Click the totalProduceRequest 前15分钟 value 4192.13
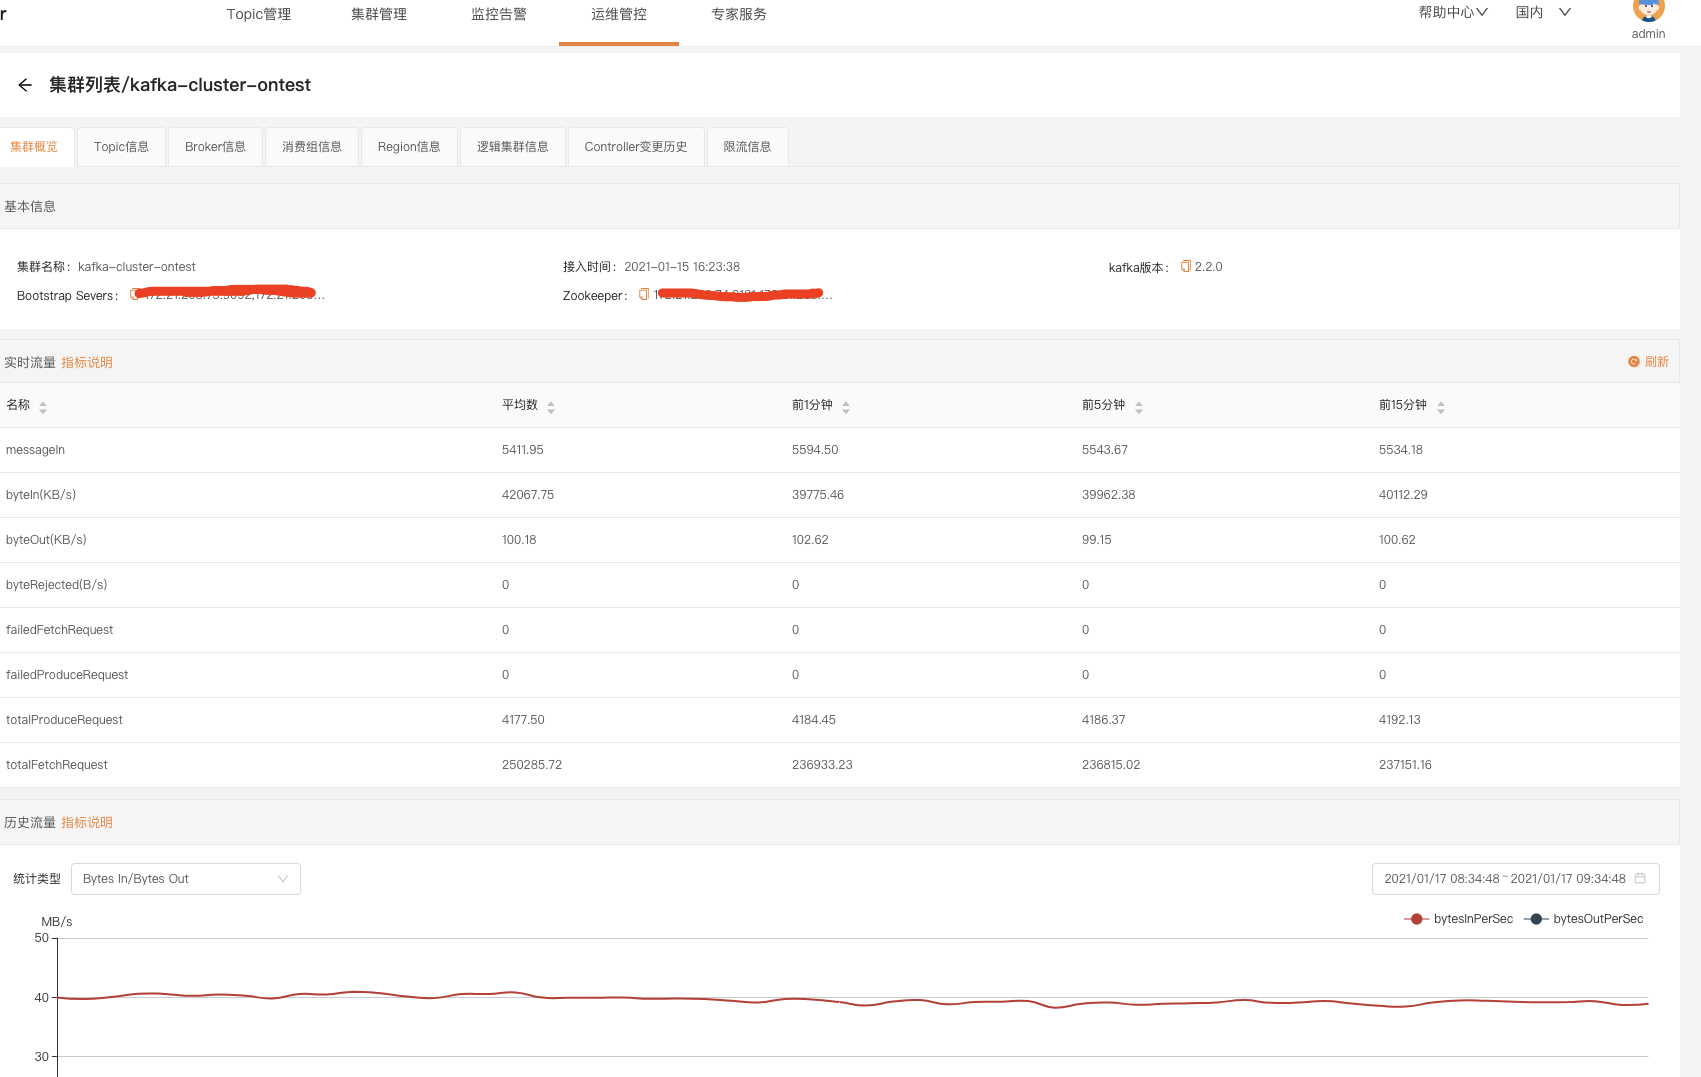 point(1399,720)
